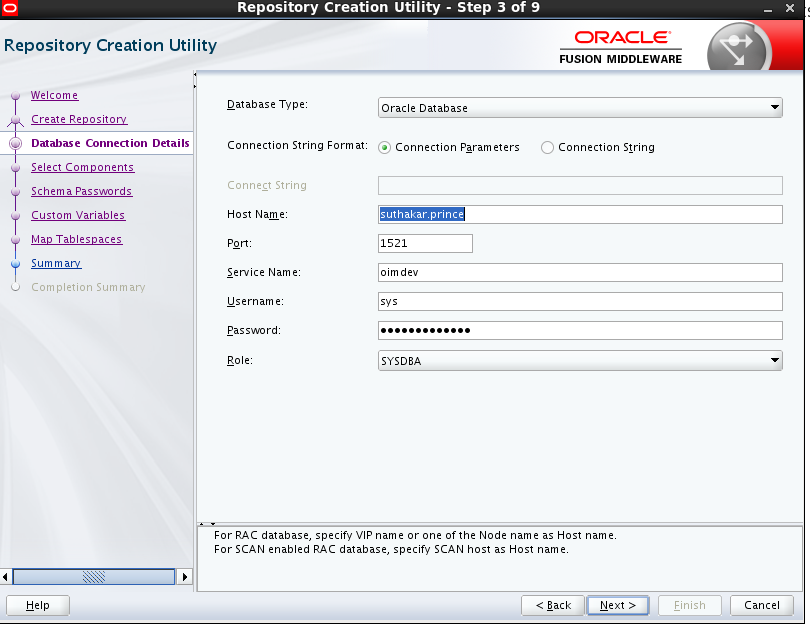Go to the Welcome step
This screenshot has width=810, height=624.
(54, 95)
